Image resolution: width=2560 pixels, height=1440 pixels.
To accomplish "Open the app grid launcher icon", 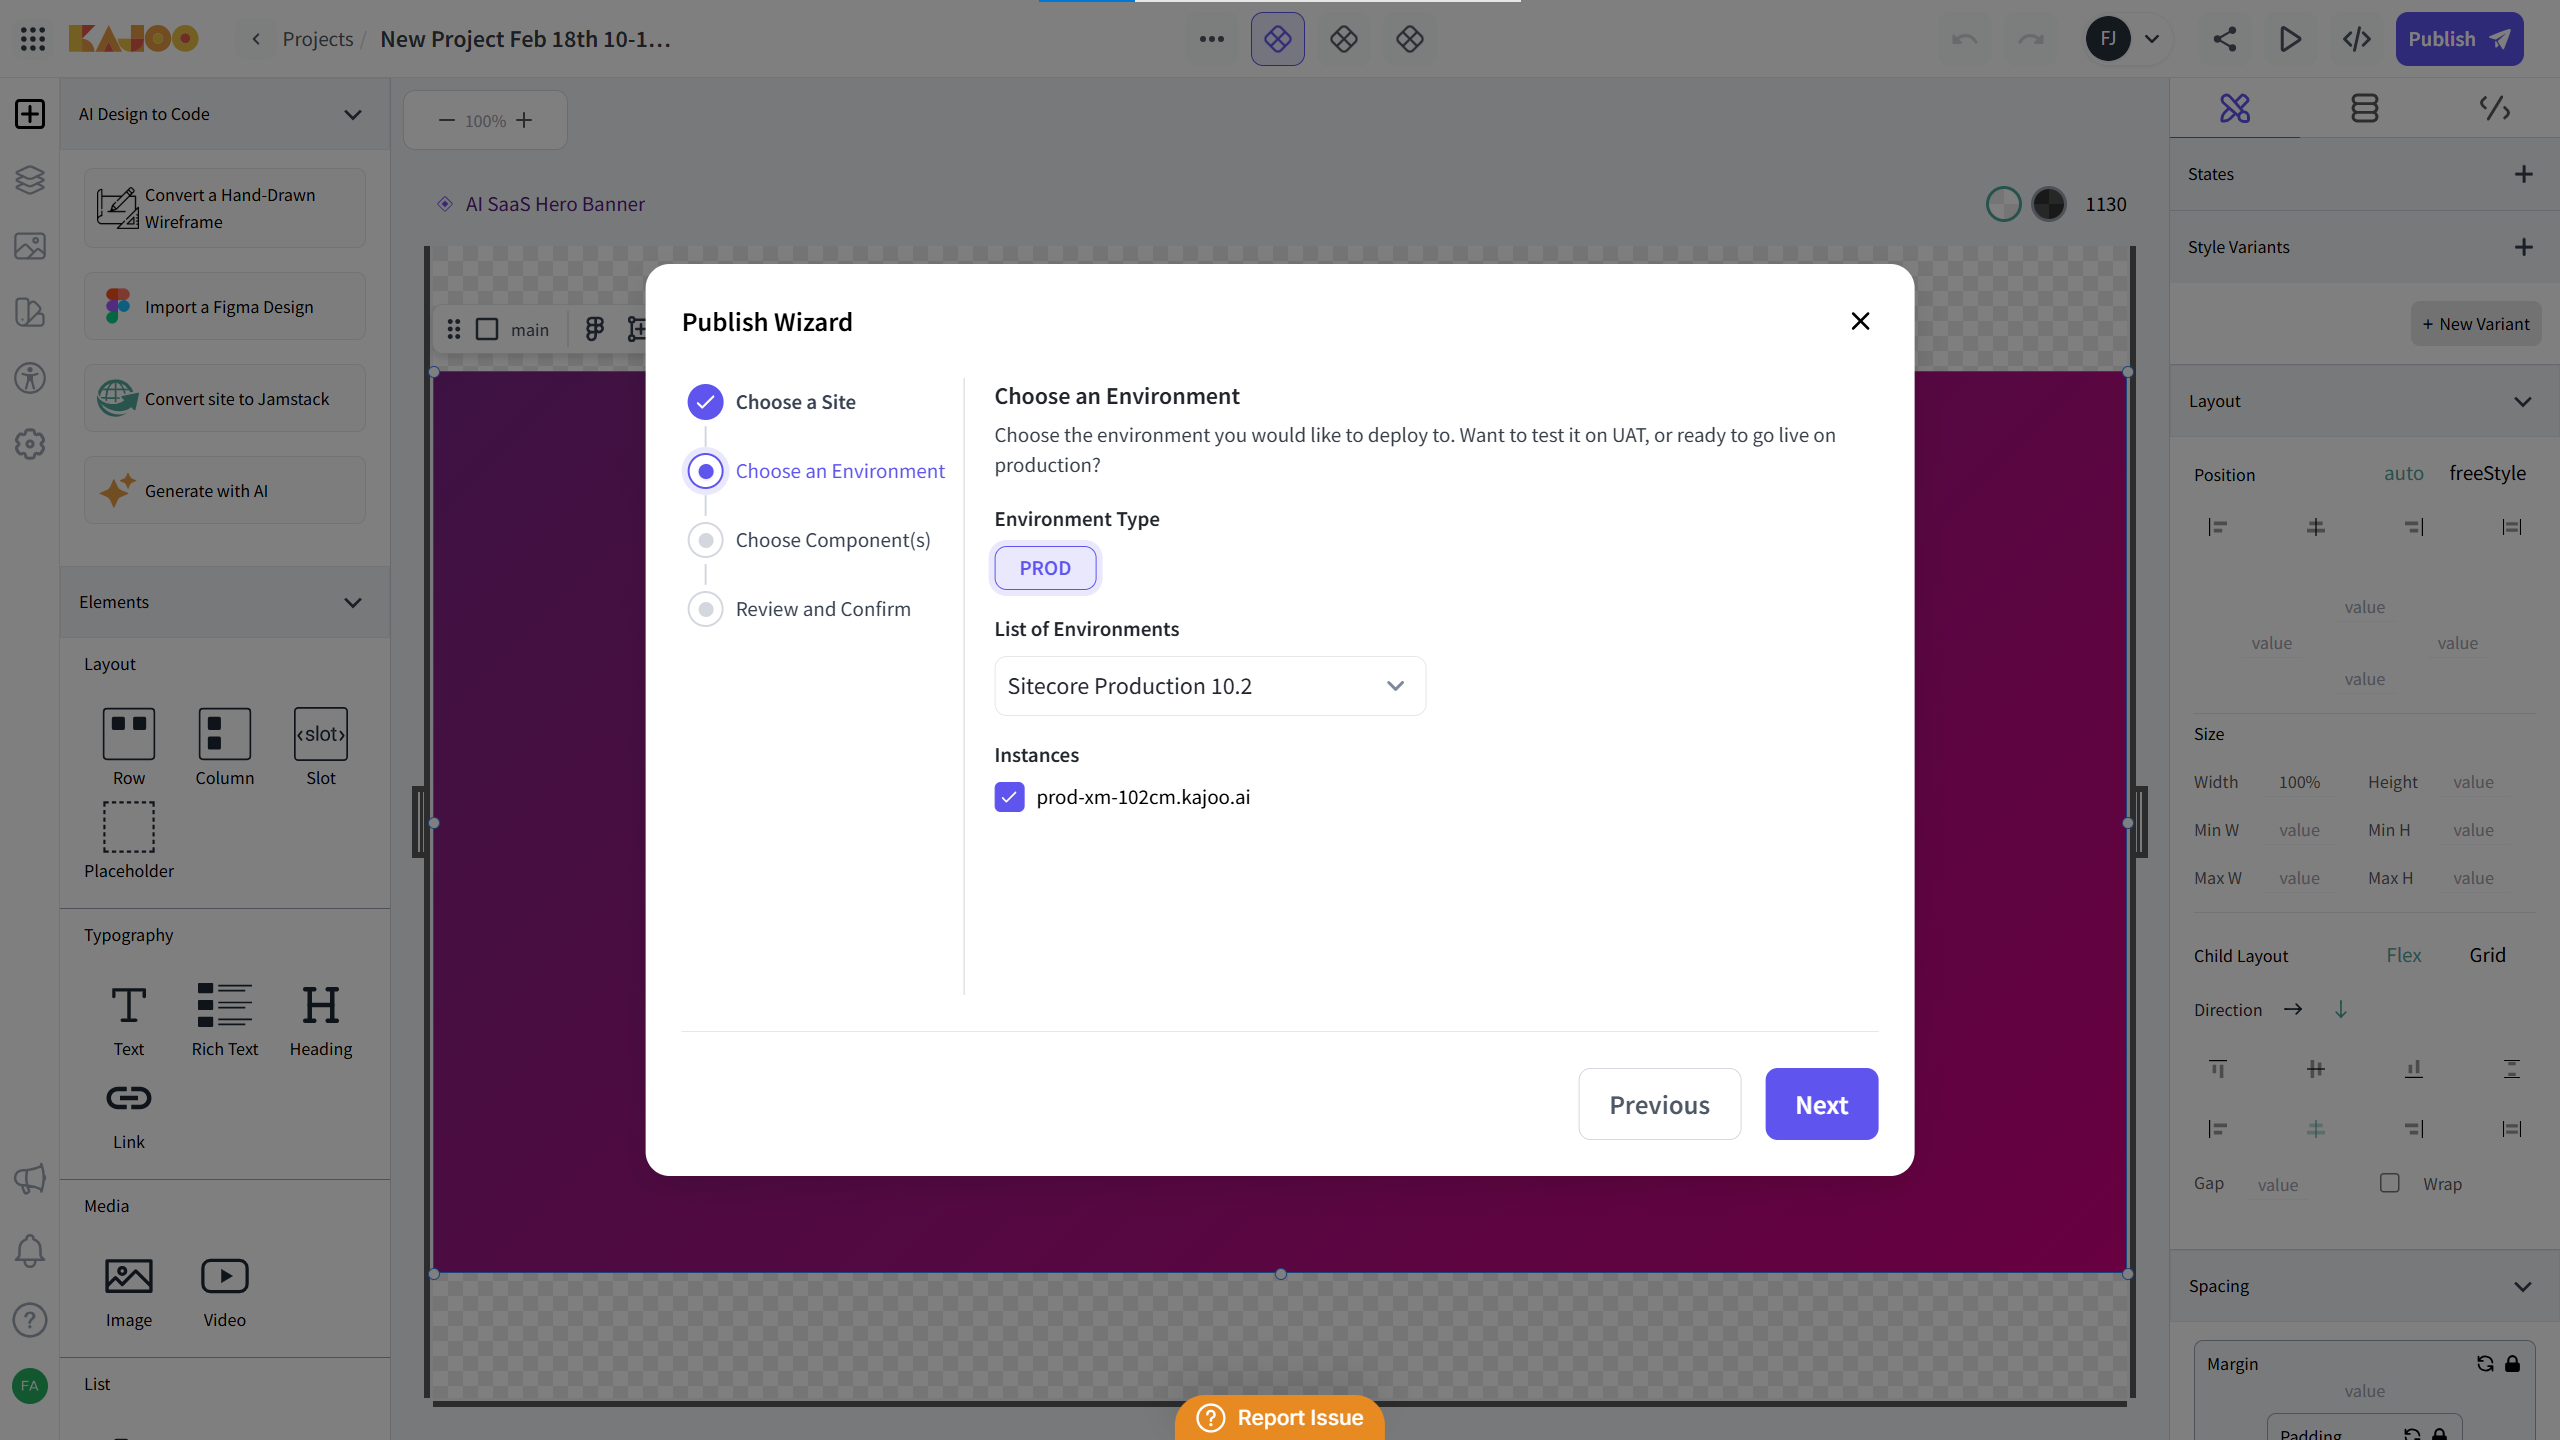I will pos(33,39).
